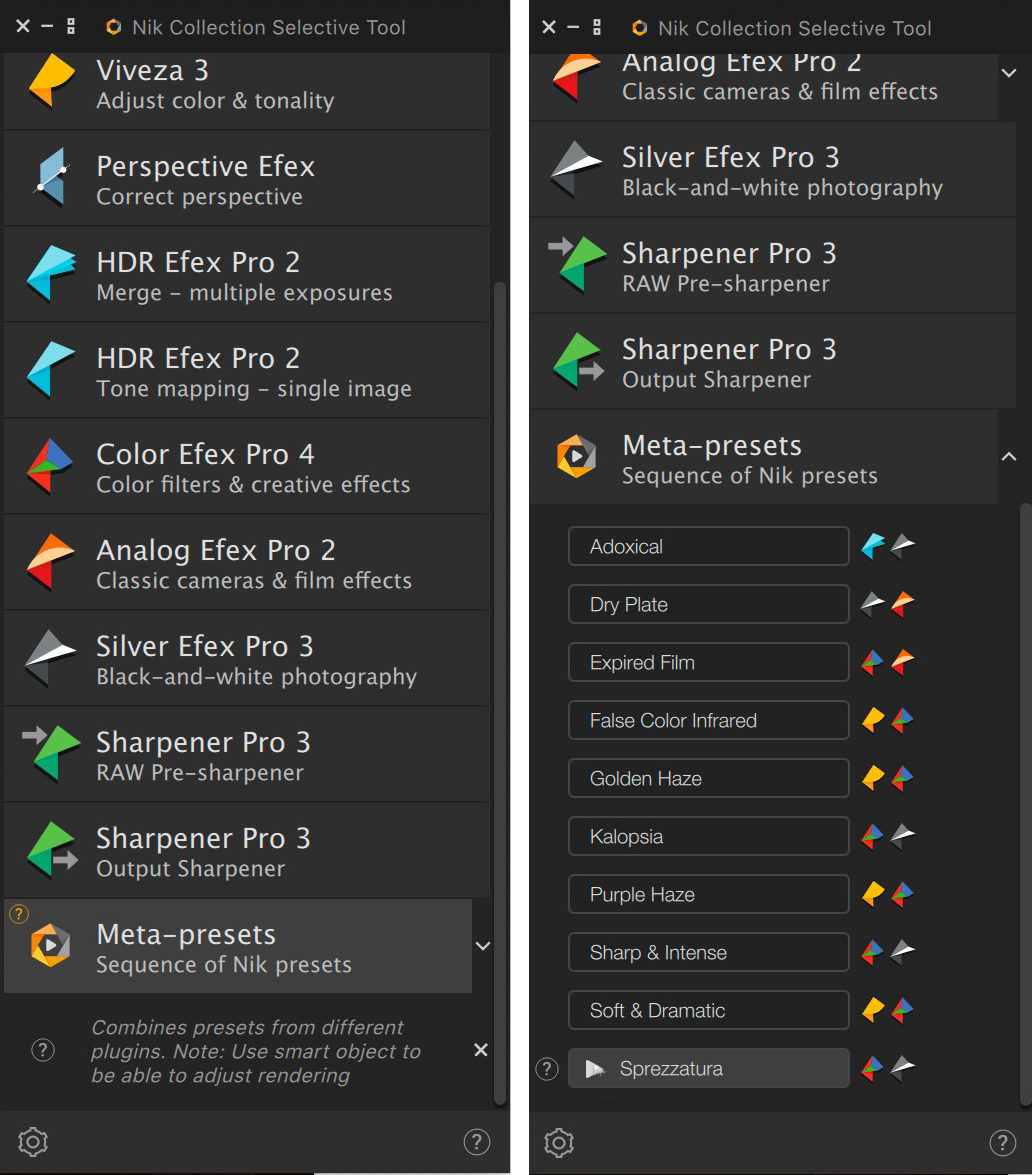Toggle the play indicator on Sprezzatura preset
Screen dimensions: 1032x1175
(597, 1068)
